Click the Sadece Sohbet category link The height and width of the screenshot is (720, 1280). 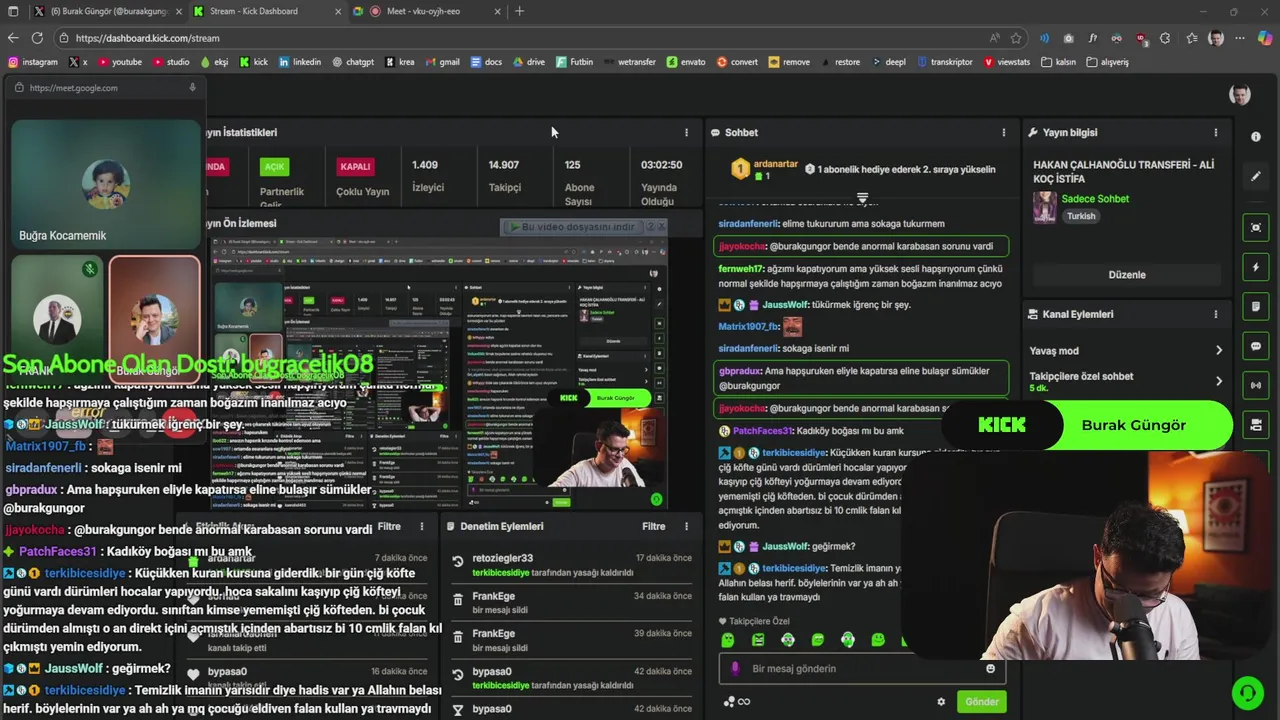coord(1095,199)
